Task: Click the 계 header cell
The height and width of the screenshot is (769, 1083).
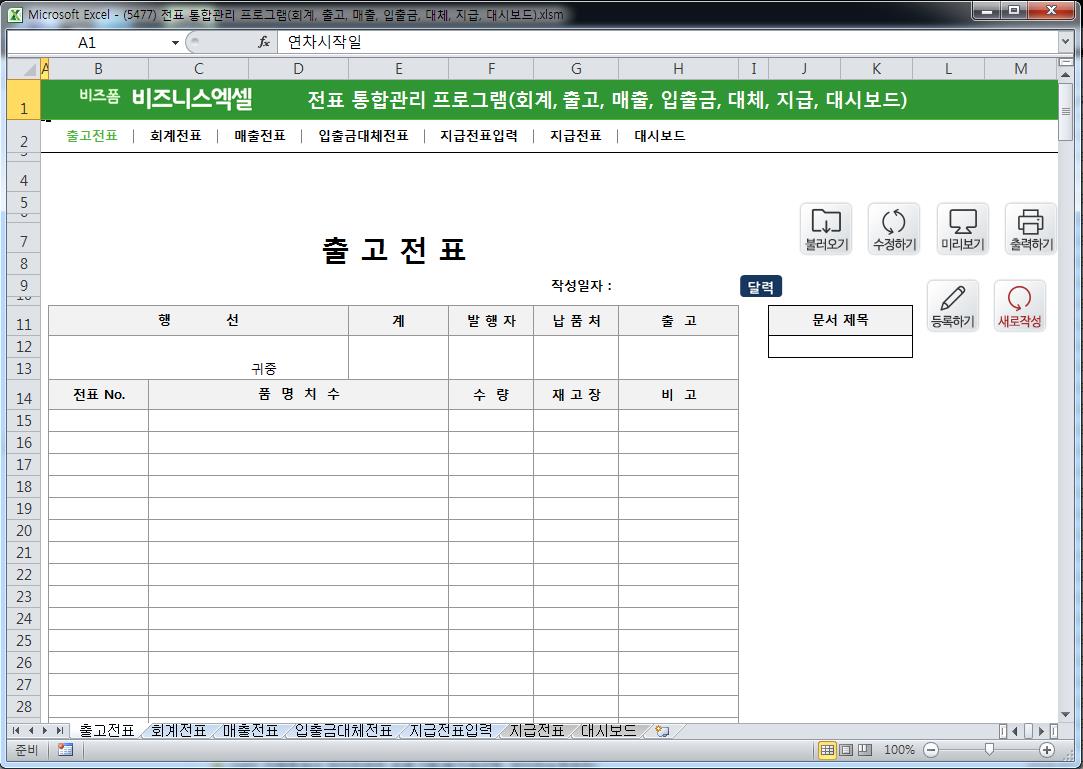Action: 399,321
